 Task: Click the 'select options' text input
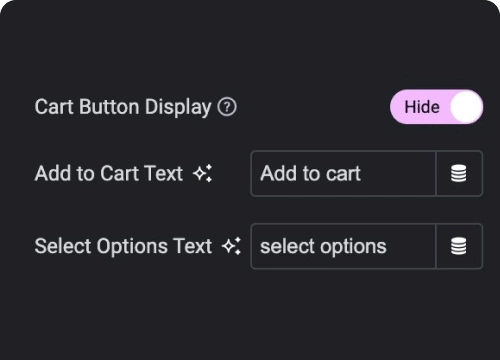click(x=343, y=246)
